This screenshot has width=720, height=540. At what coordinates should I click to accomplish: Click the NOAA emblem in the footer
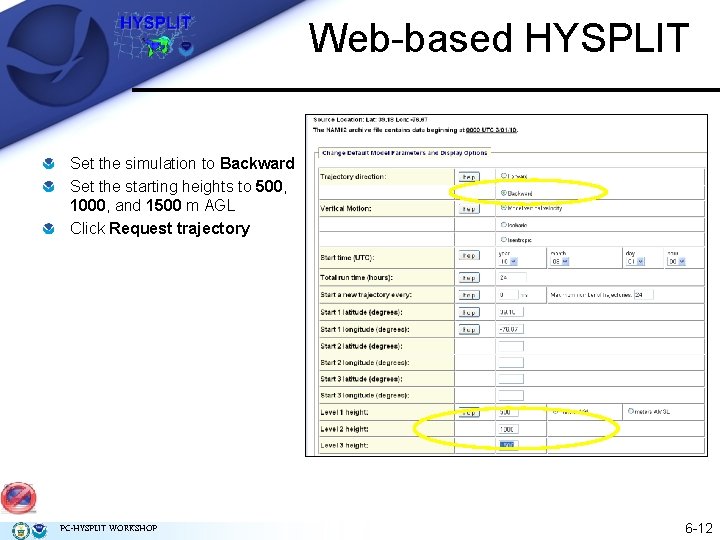pyautogui.click(x=39, y=529)
